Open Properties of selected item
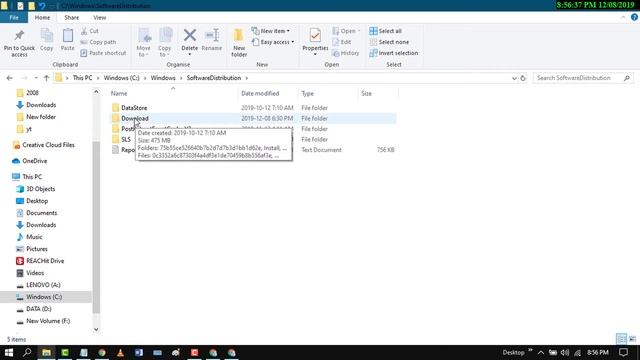This screenshot has height=360, width=640. coord(315,42)
